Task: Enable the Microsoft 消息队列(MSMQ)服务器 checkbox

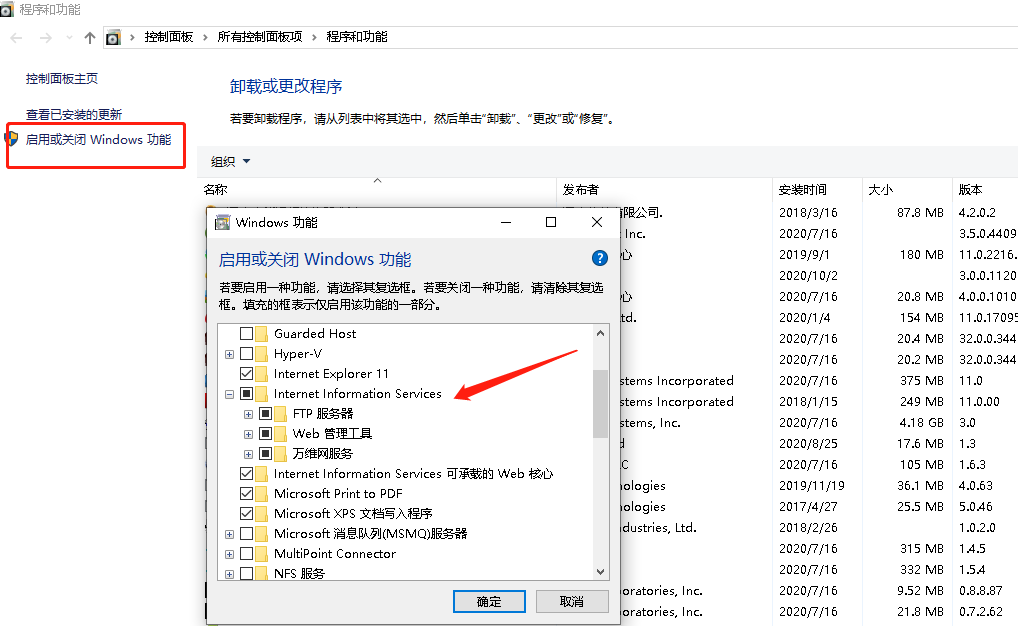Action: [x=247, y=534]
